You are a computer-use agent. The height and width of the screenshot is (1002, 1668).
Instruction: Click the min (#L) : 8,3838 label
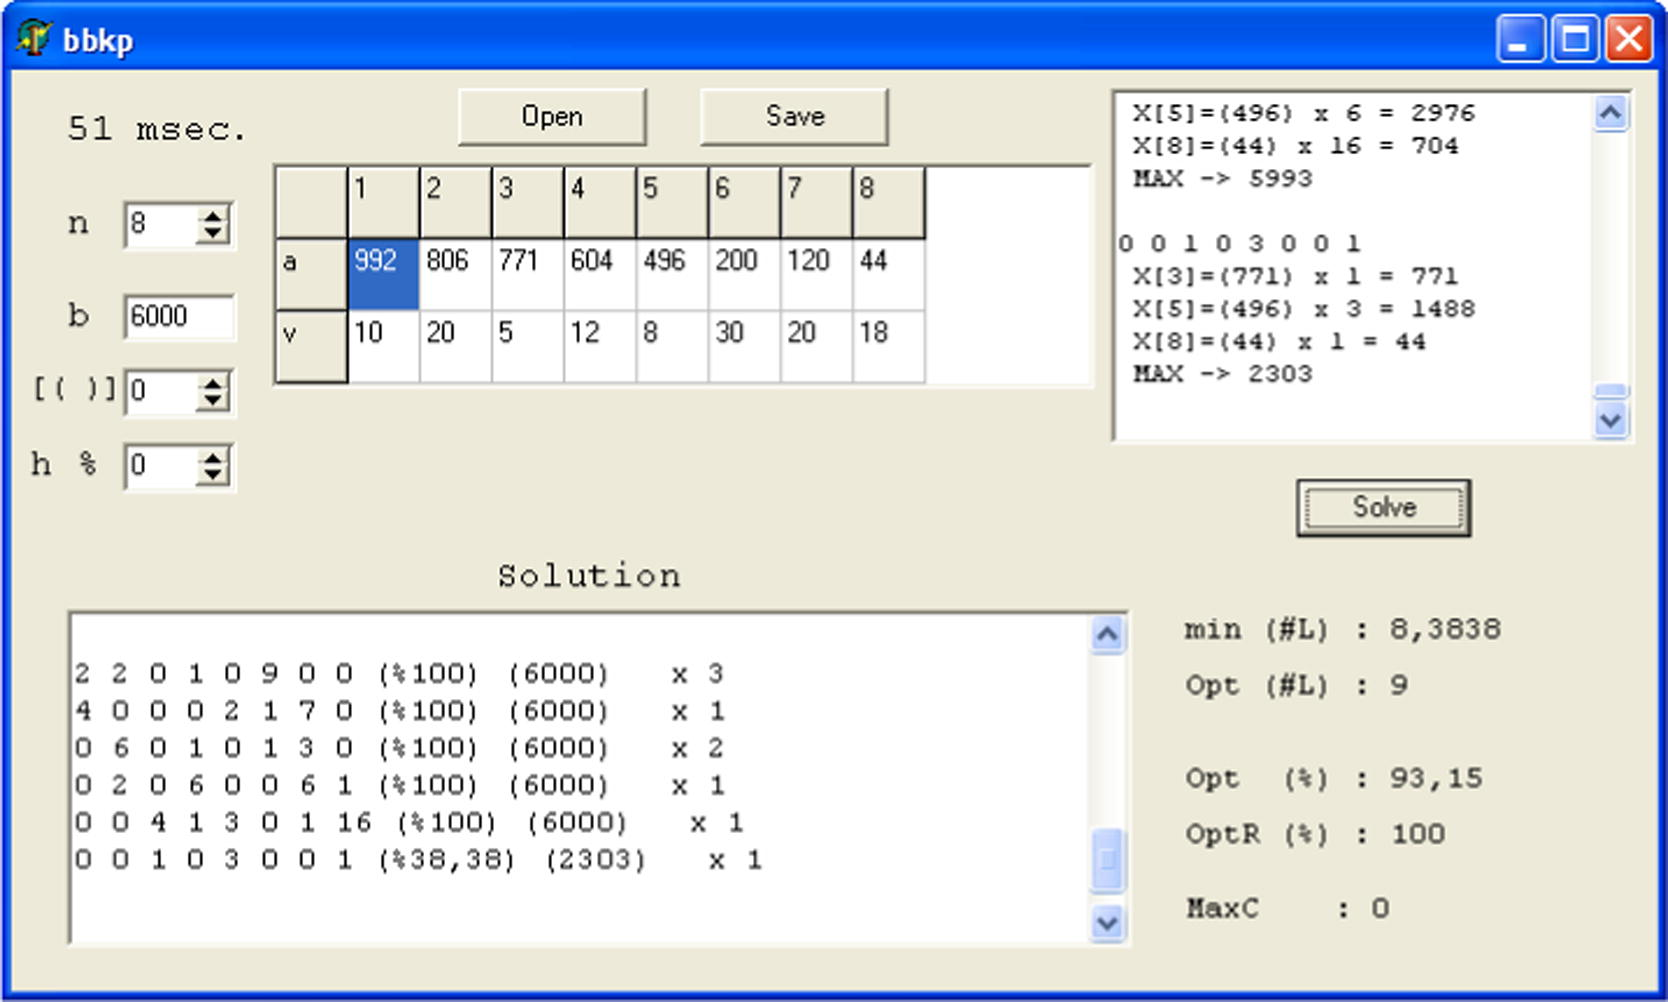pos(1343,629)
